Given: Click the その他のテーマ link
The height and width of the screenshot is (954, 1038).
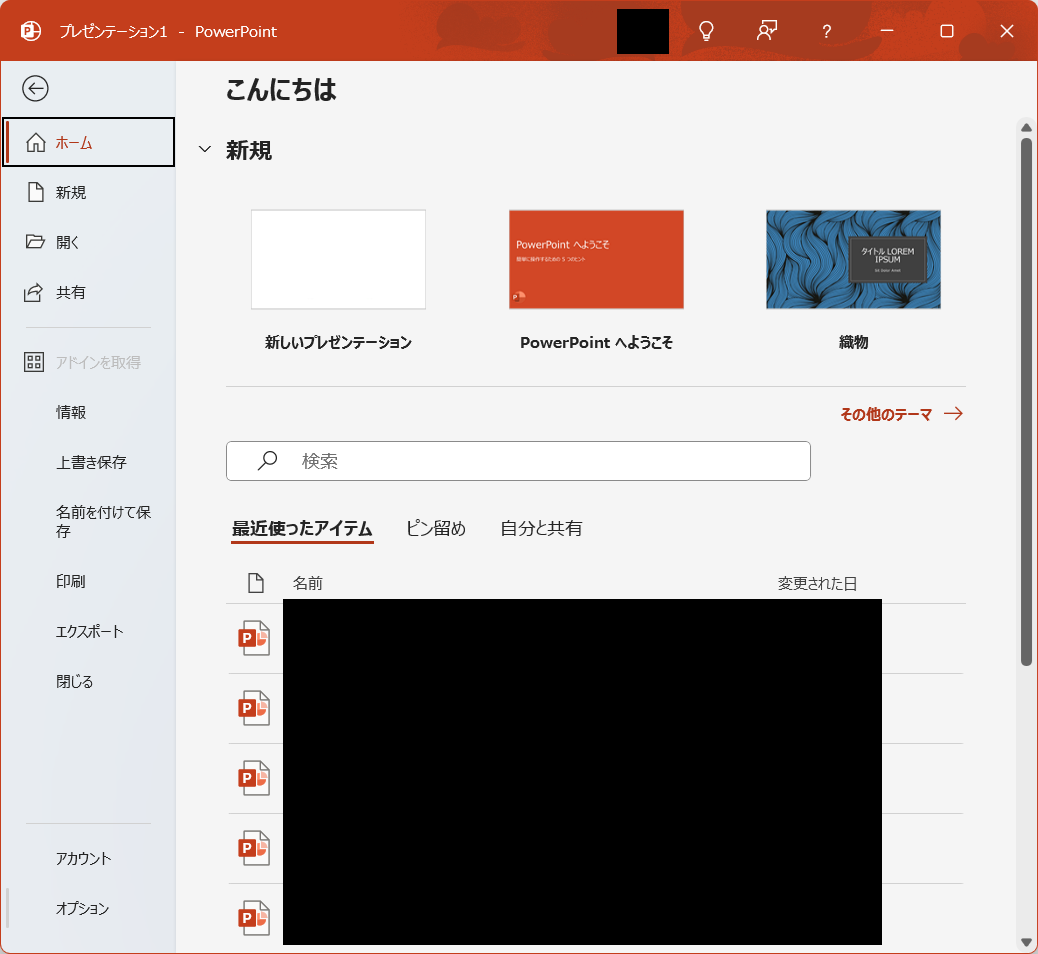Looking at the screenshot, I should [886, 414].
